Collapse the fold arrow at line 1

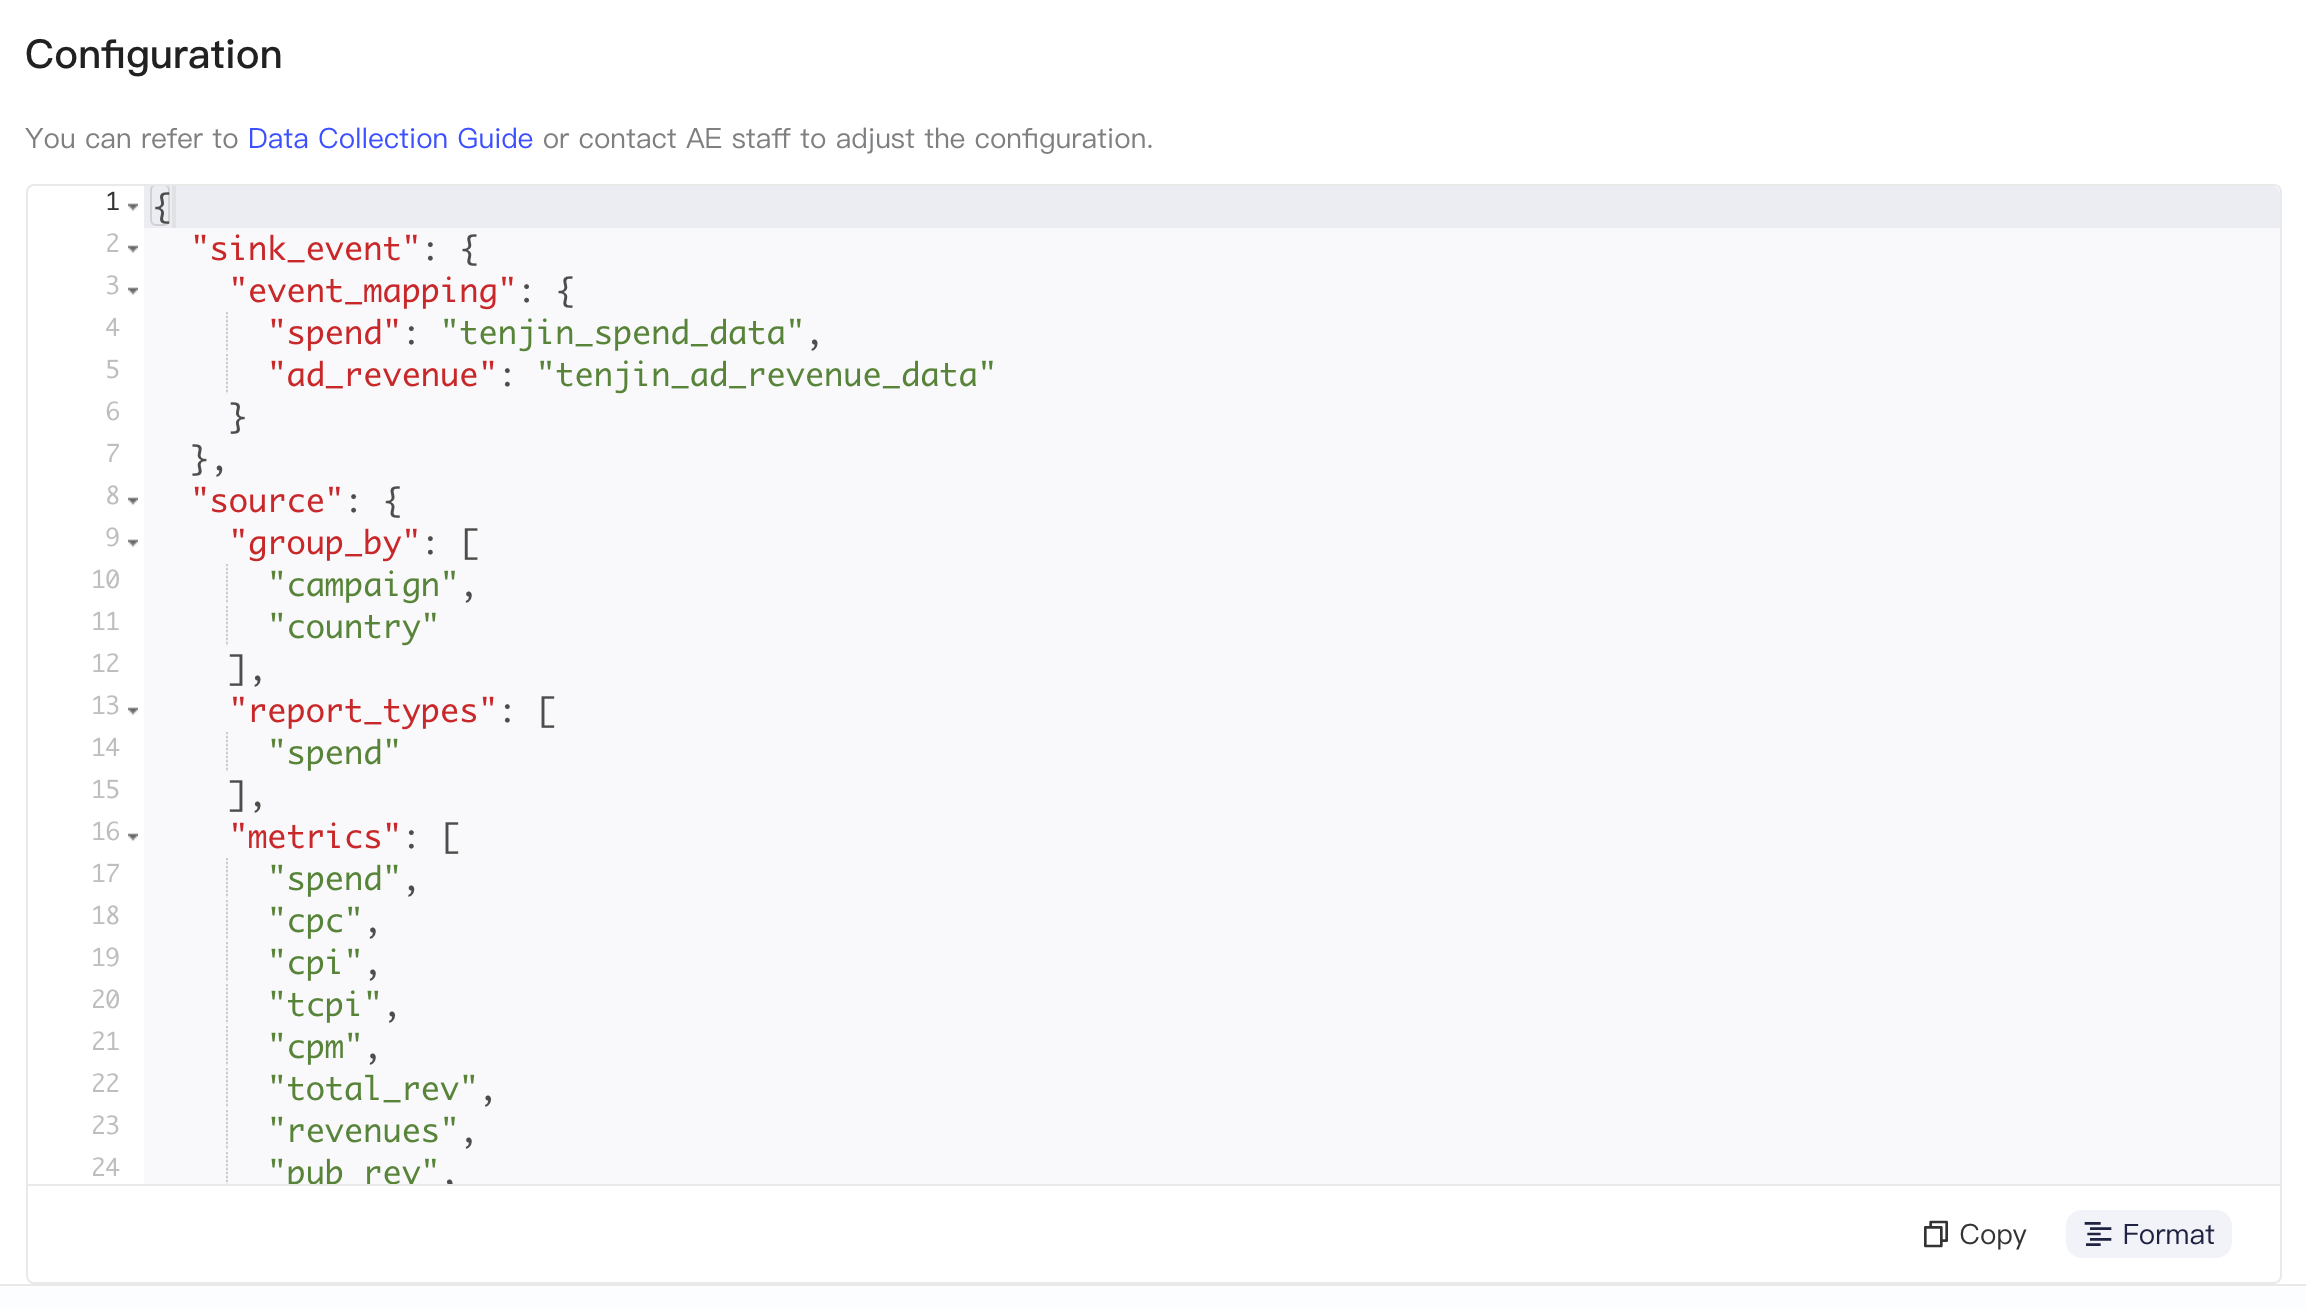[x=133, y=206]
